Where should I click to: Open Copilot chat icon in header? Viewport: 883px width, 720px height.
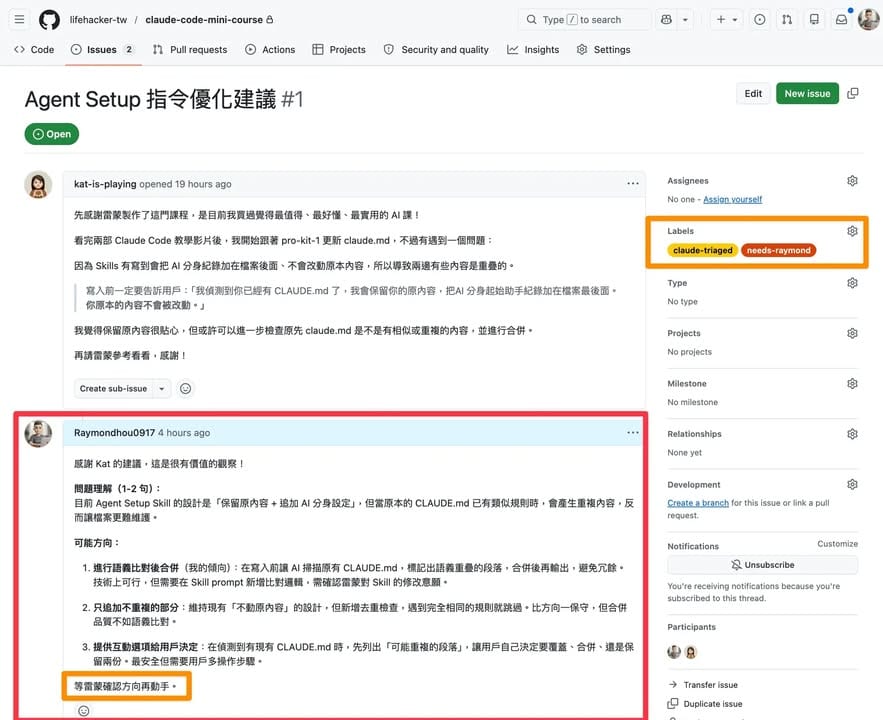point(666,20)
